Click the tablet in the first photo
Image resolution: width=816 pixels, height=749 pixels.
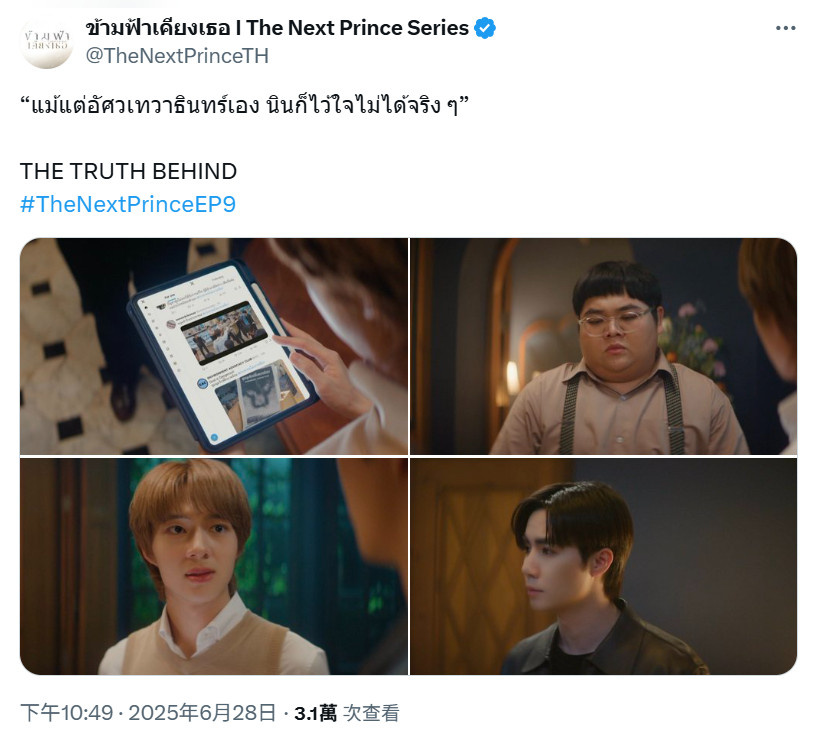pyautogui.click(x=223, y=356)
